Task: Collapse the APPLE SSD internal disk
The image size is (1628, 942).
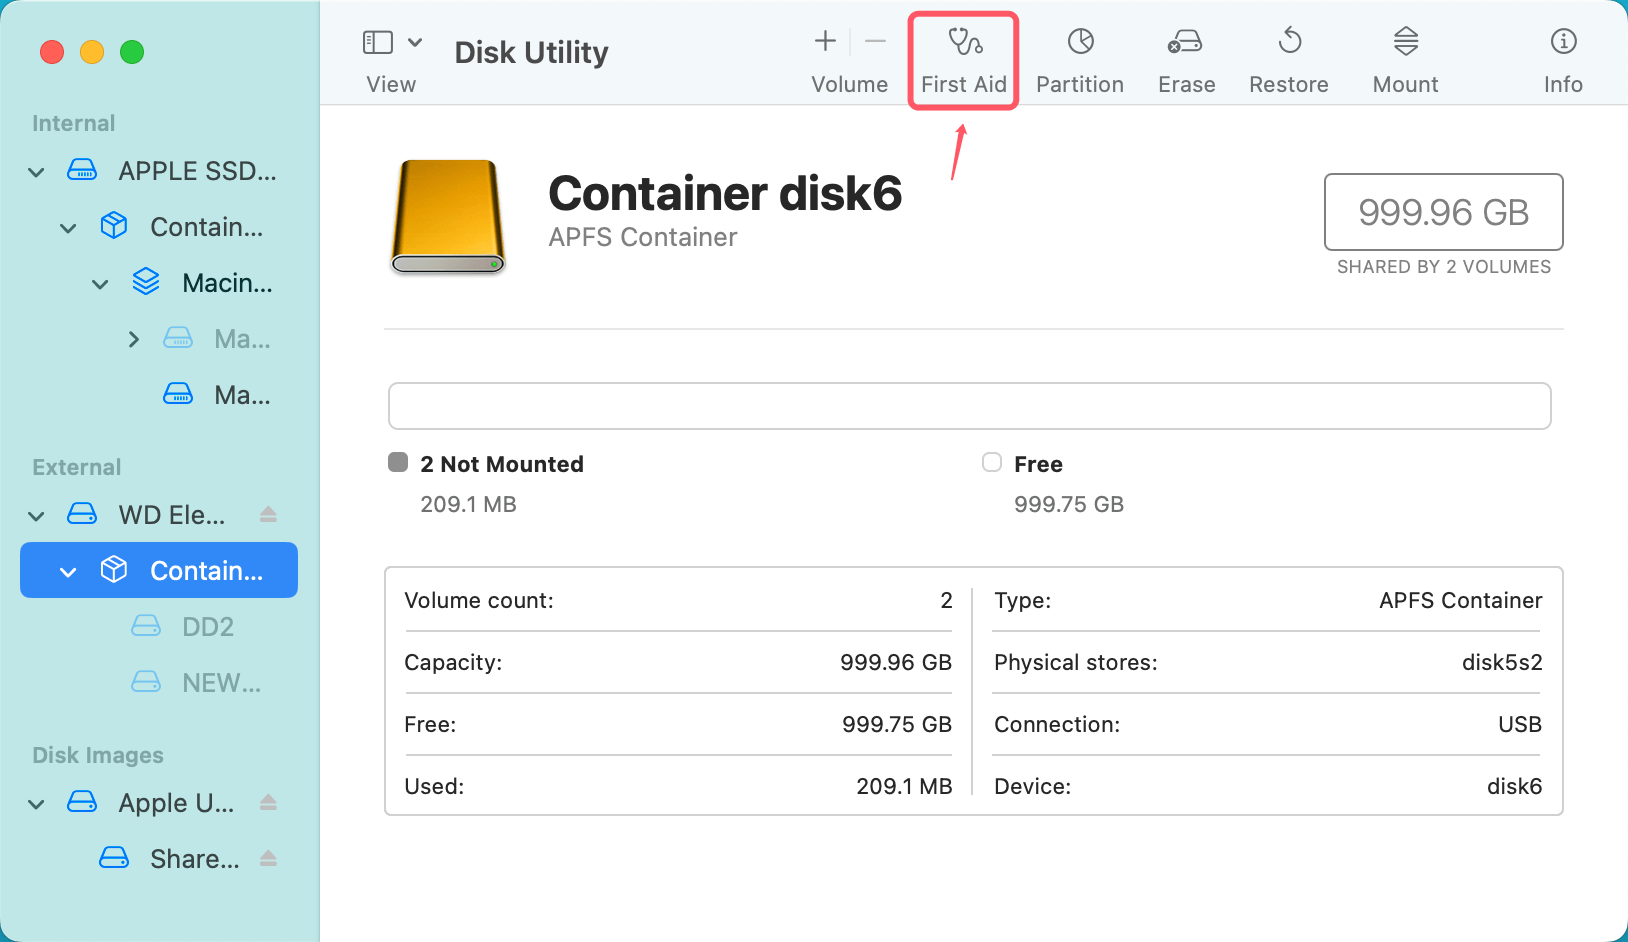Action: [35, 171]
